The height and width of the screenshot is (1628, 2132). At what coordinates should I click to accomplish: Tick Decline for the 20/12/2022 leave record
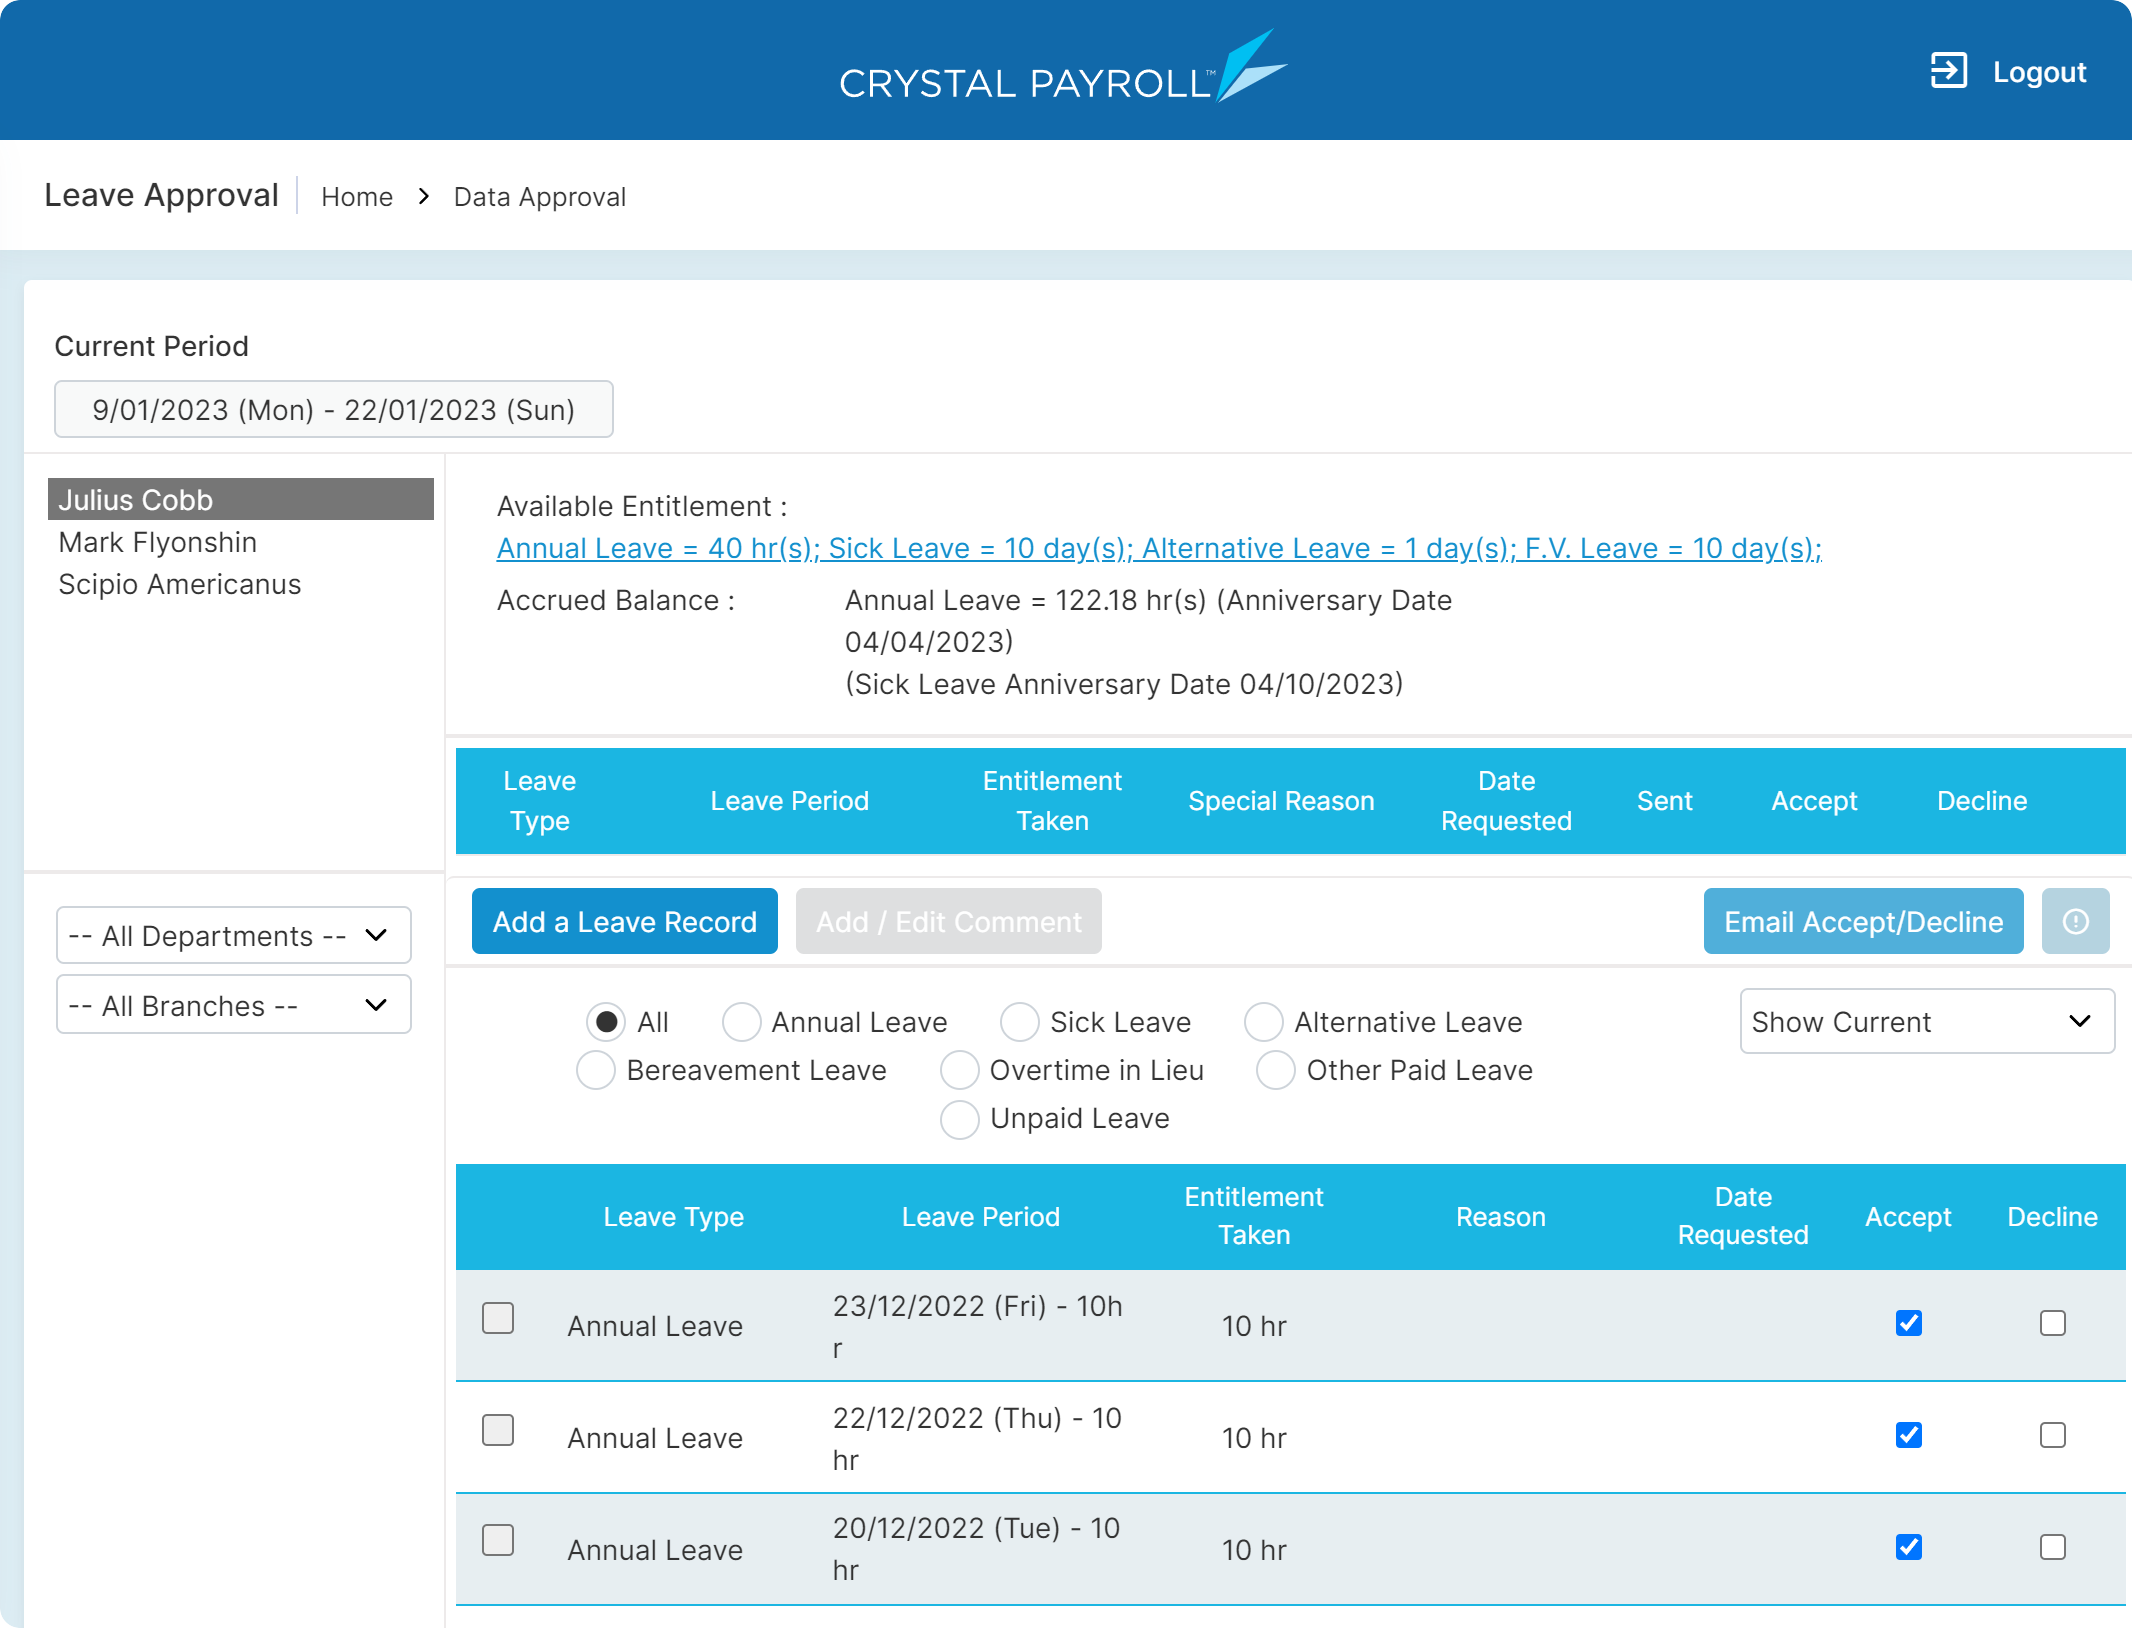[x=2052, y=1547]
